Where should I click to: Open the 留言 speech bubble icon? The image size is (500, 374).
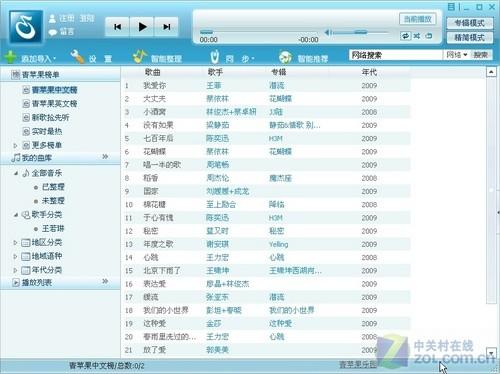53,32
